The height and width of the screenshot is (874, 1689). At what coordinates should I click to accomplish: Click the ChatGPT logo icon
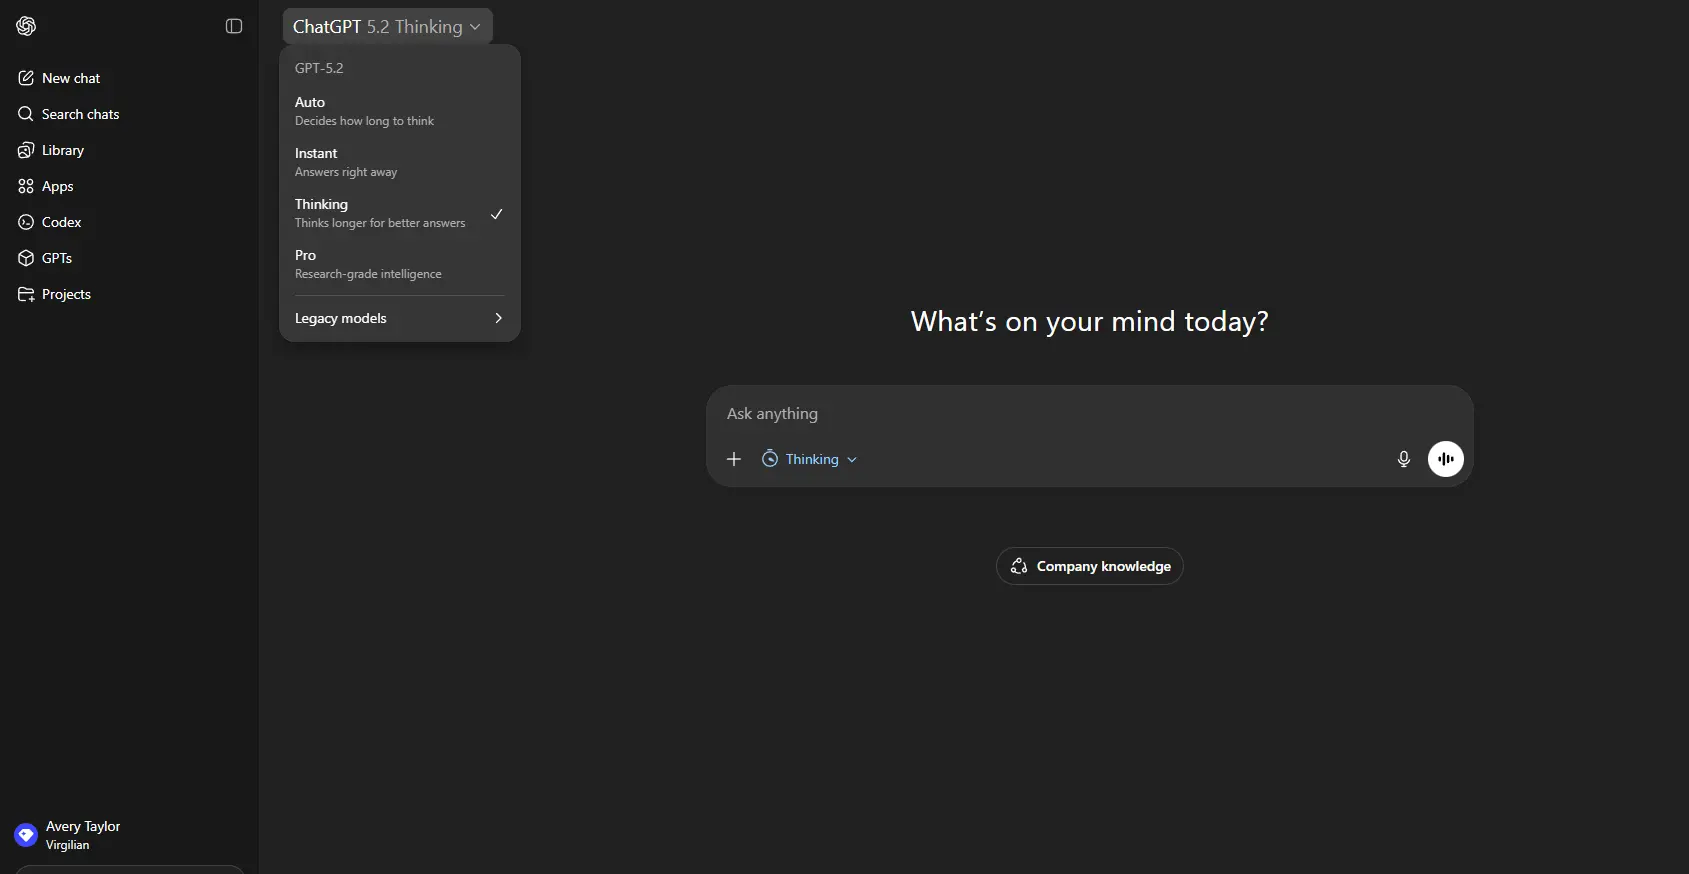pyautogui.click(x=26, y=26)
